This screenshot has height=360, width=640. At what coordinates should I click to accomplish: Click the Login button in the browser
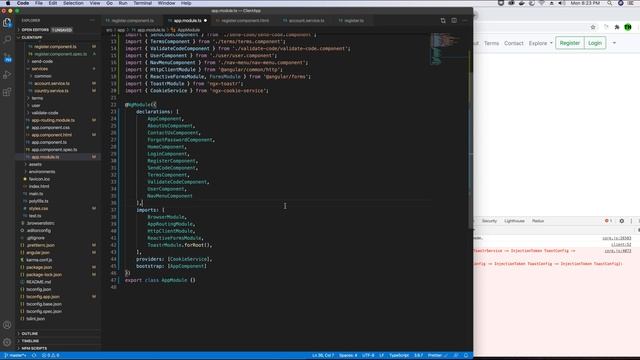pos(595,43)
